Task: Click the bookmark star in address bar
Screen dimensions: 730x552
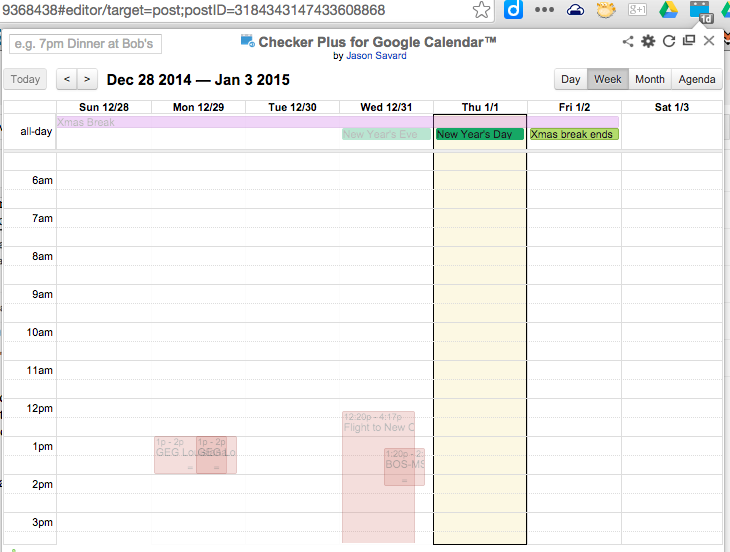Action: [481, 10]
